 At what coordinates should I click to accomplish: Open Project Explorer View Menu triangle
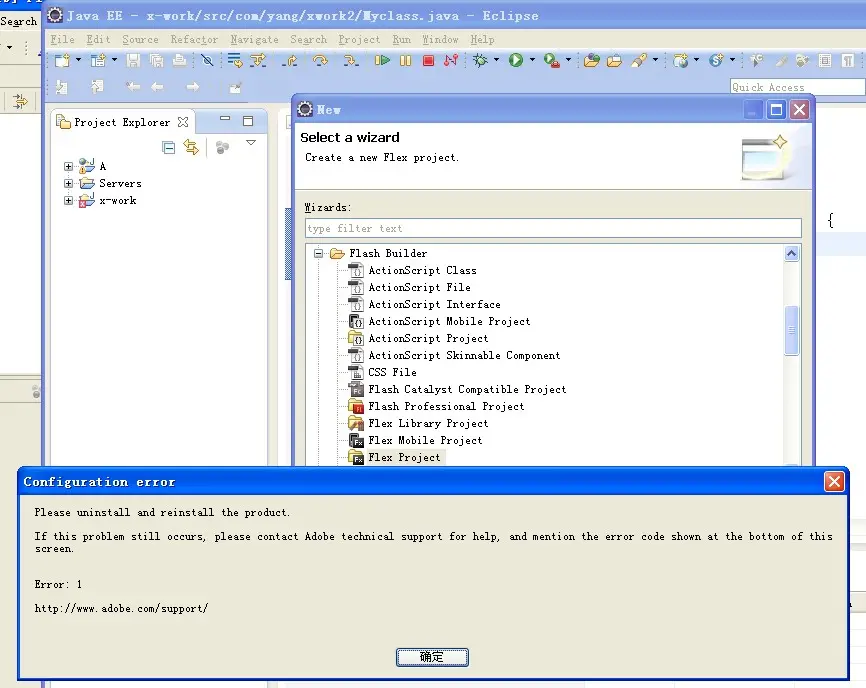251,143
